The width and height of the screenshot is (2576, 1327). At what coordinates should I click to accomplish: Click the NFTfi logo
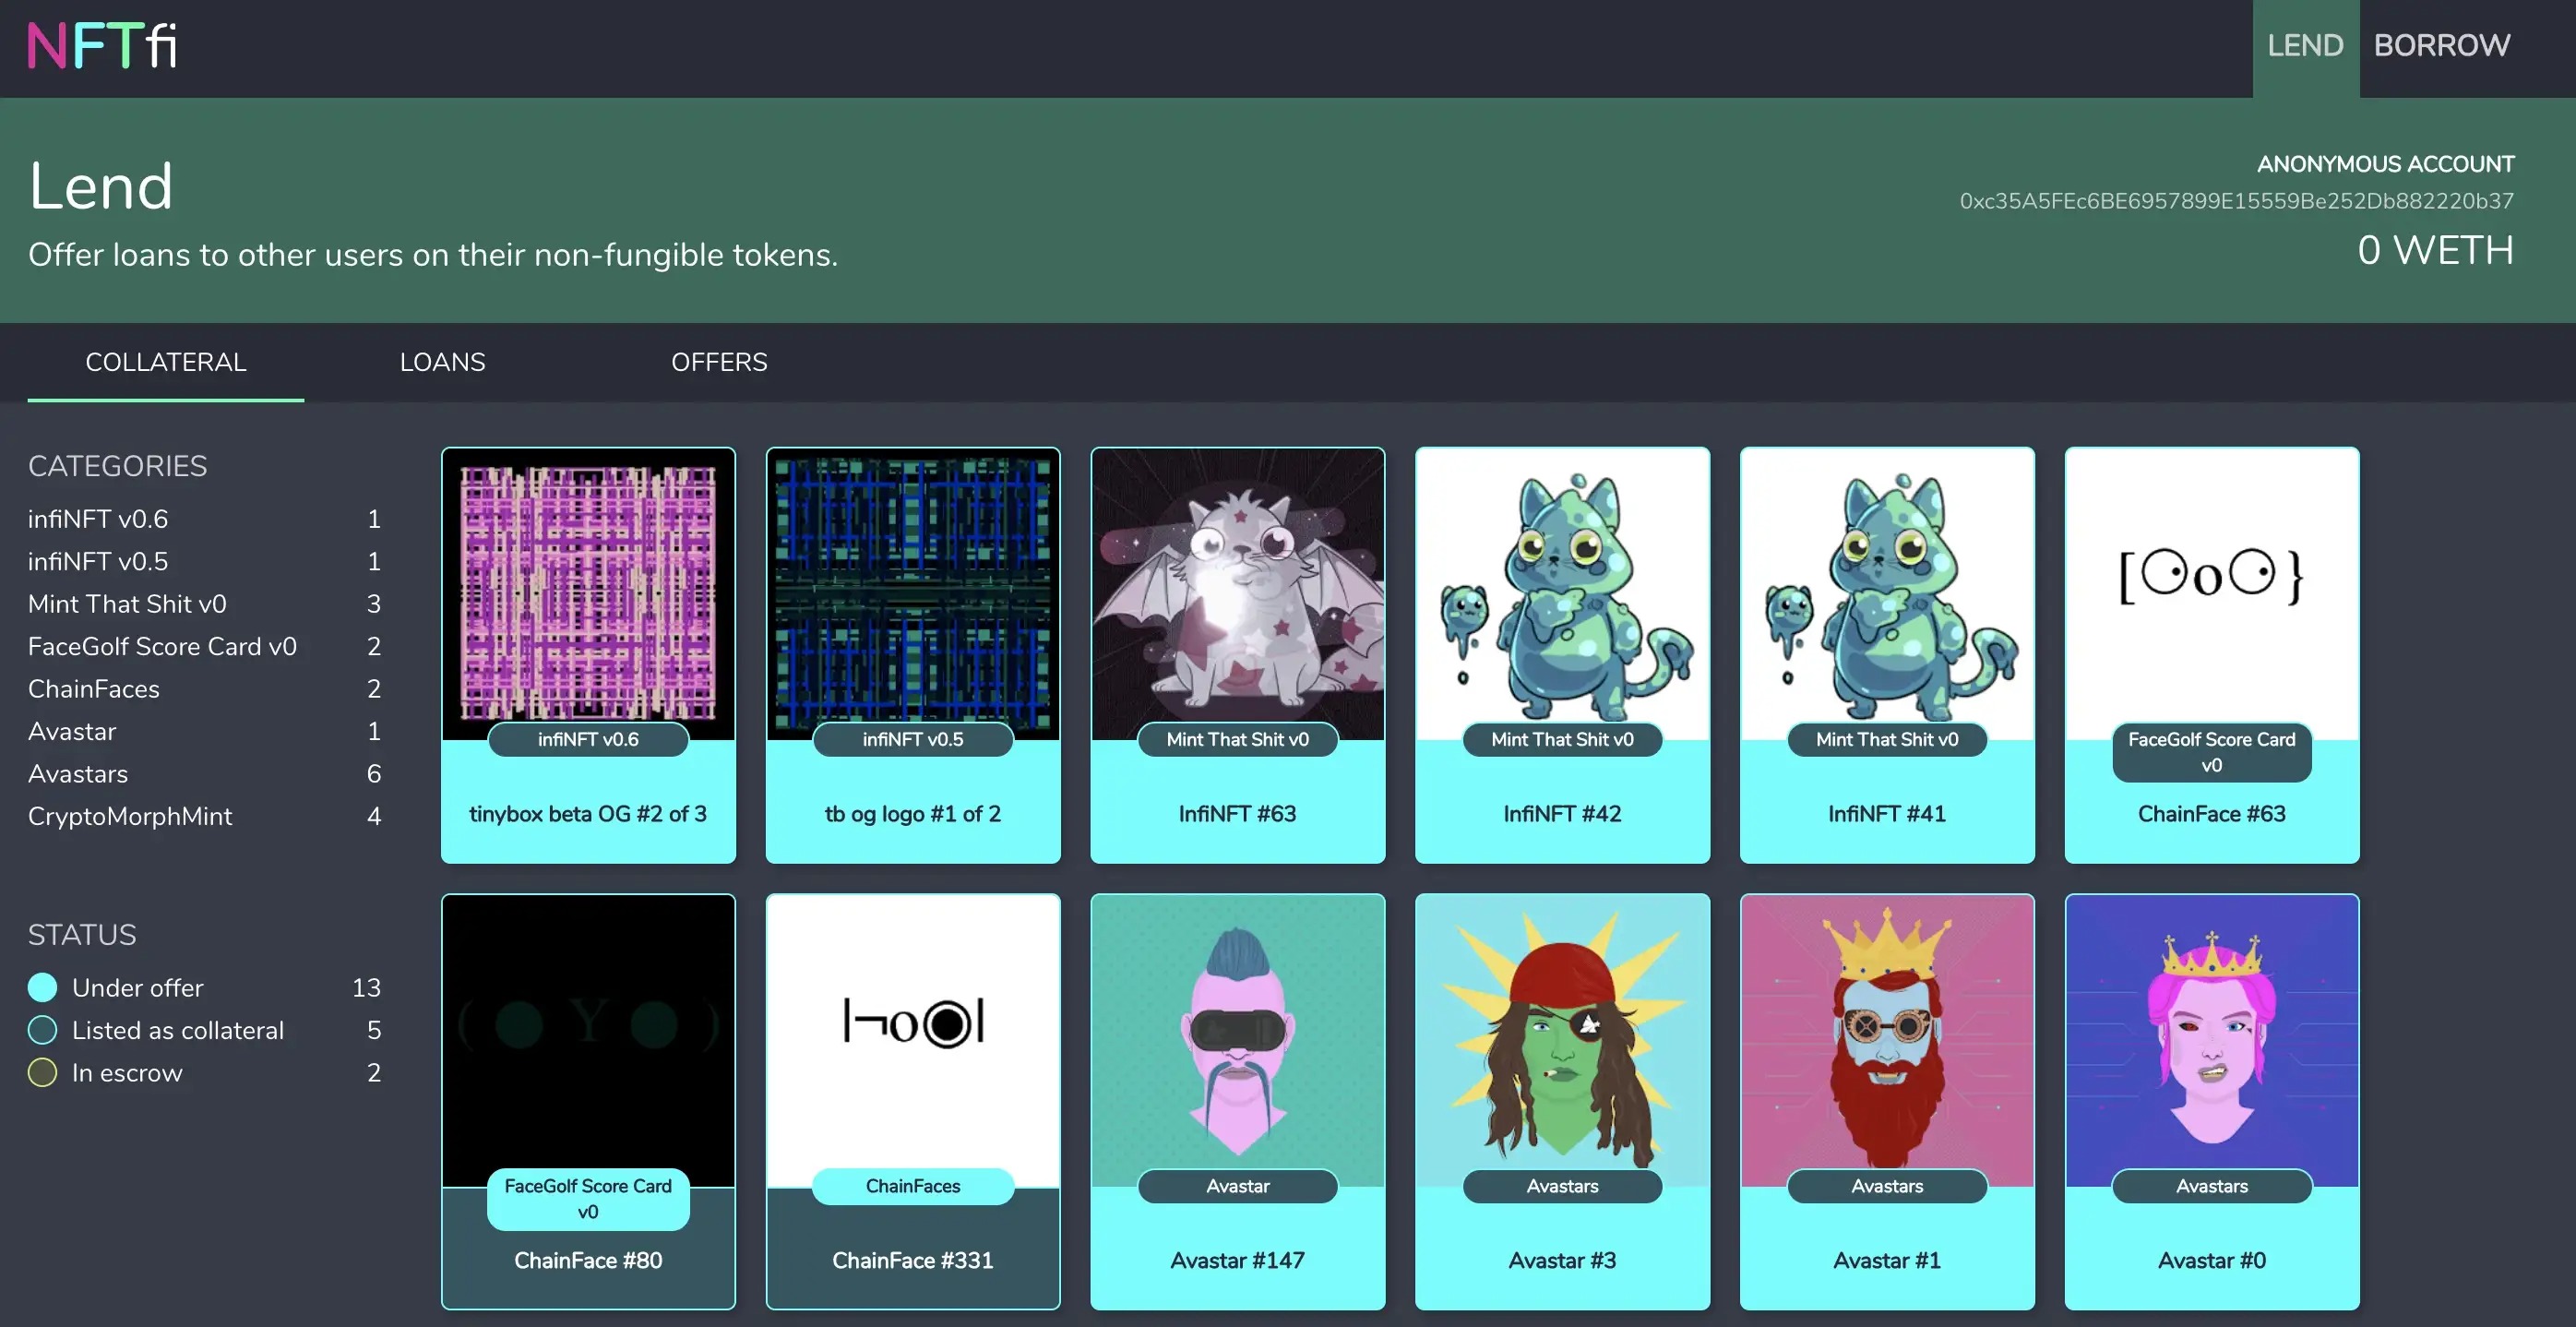(102, 46)
